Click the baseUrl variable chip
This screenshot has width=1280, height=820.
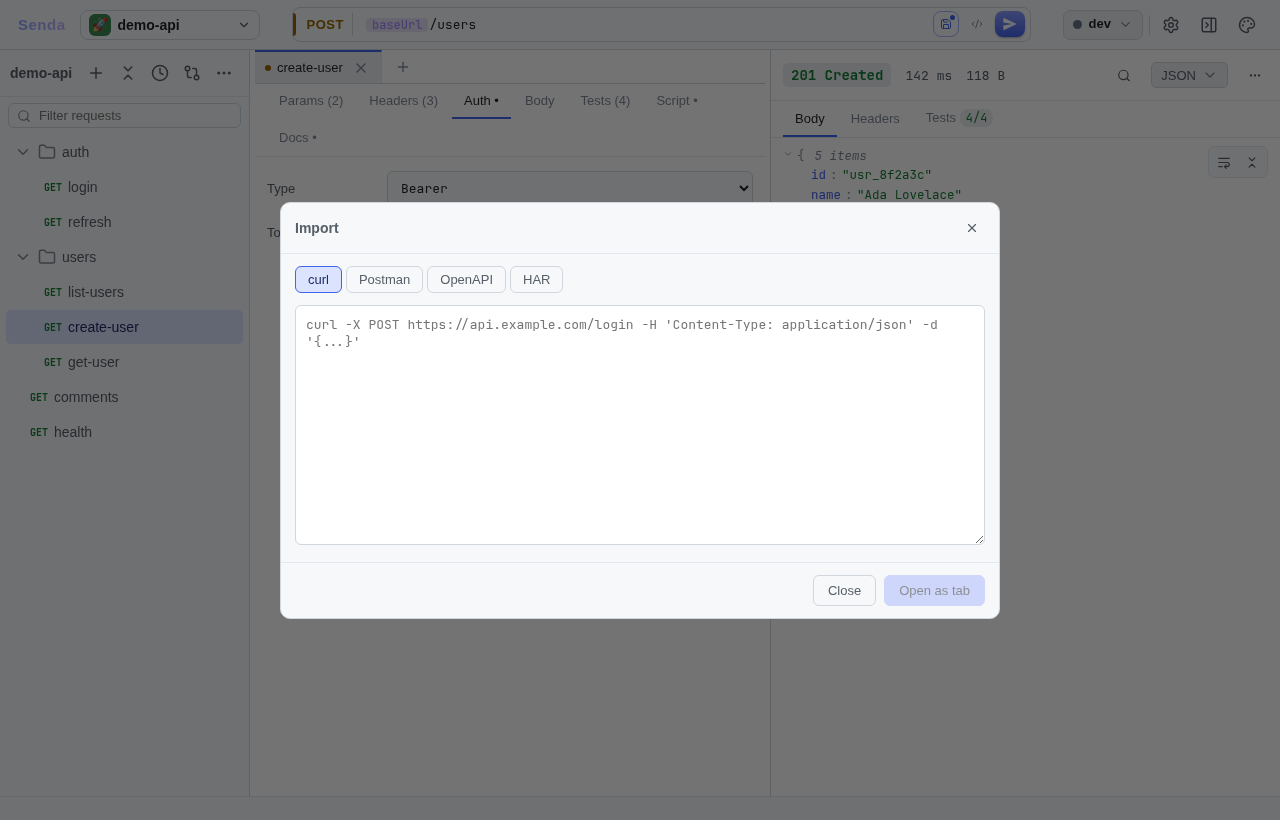(397, 25)
